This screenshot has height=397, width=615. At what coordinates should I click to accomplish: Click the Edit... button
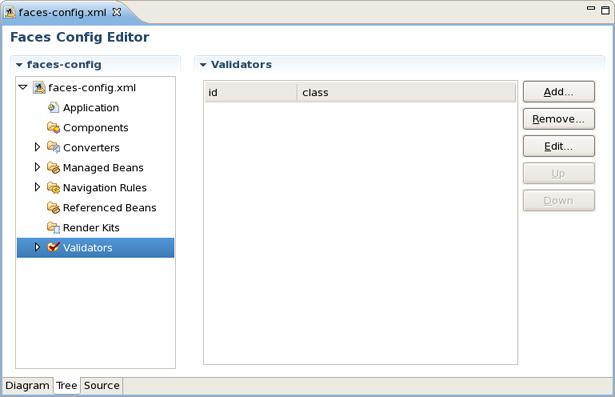tap(559, 146)
